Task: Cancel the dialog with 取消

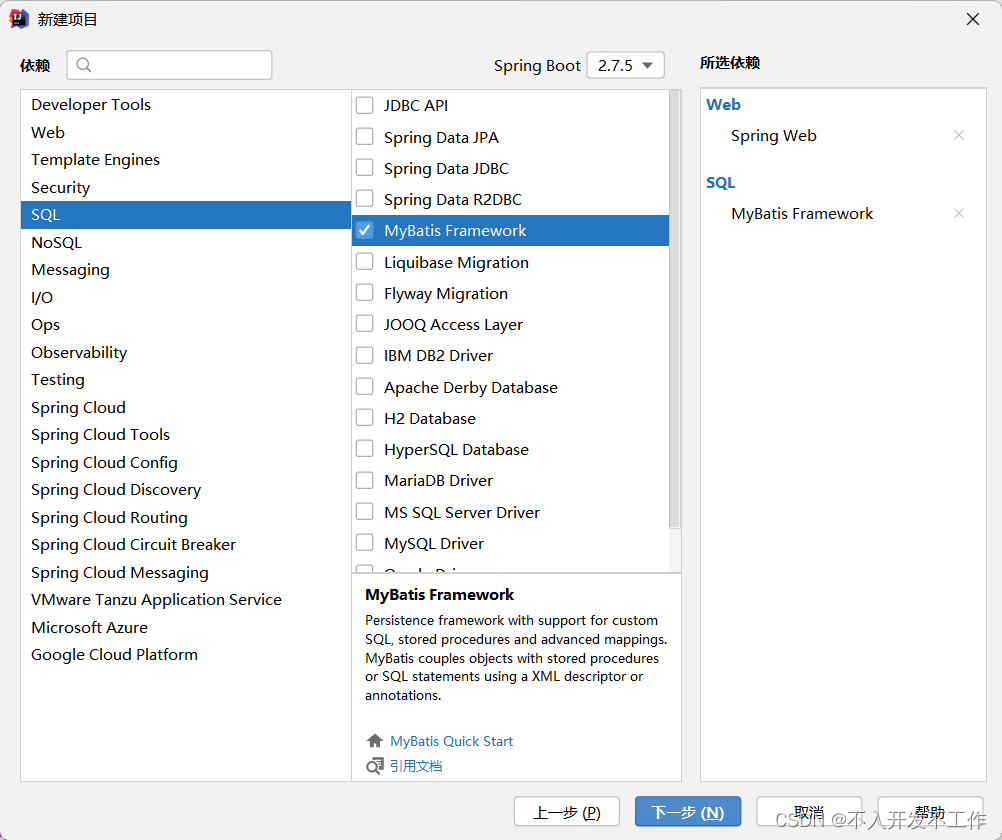Action: click(809, 812)
